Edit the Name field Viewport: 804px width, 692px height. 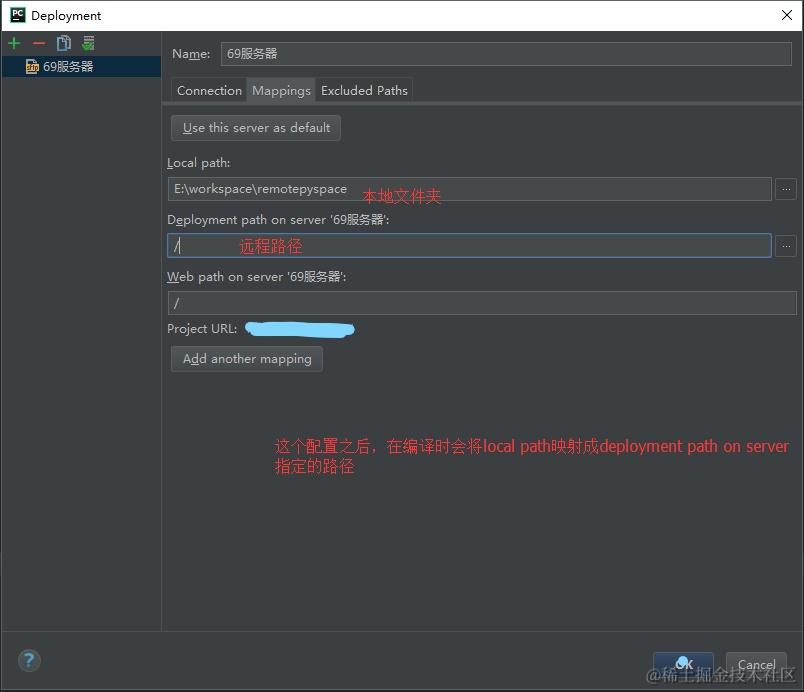[506, 54]
